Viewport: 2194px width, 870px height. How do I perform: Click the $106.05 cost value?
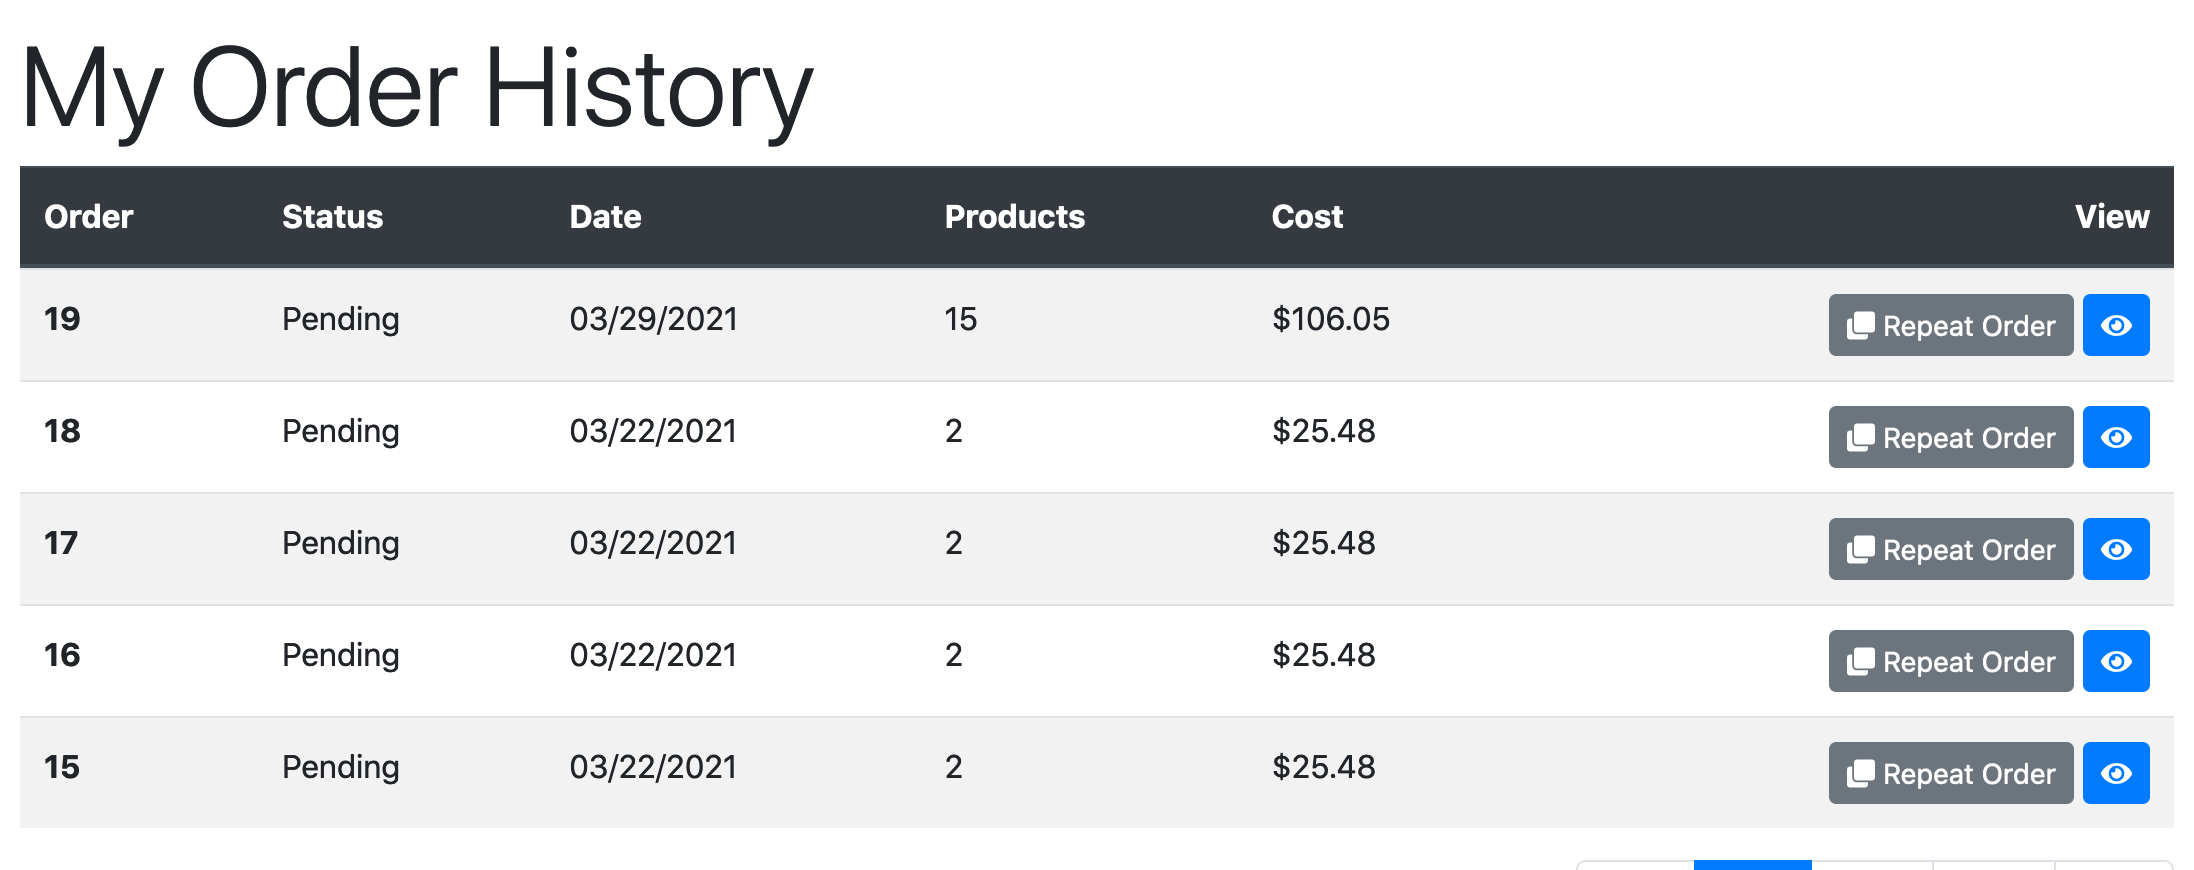click(x=1331, y=319)
